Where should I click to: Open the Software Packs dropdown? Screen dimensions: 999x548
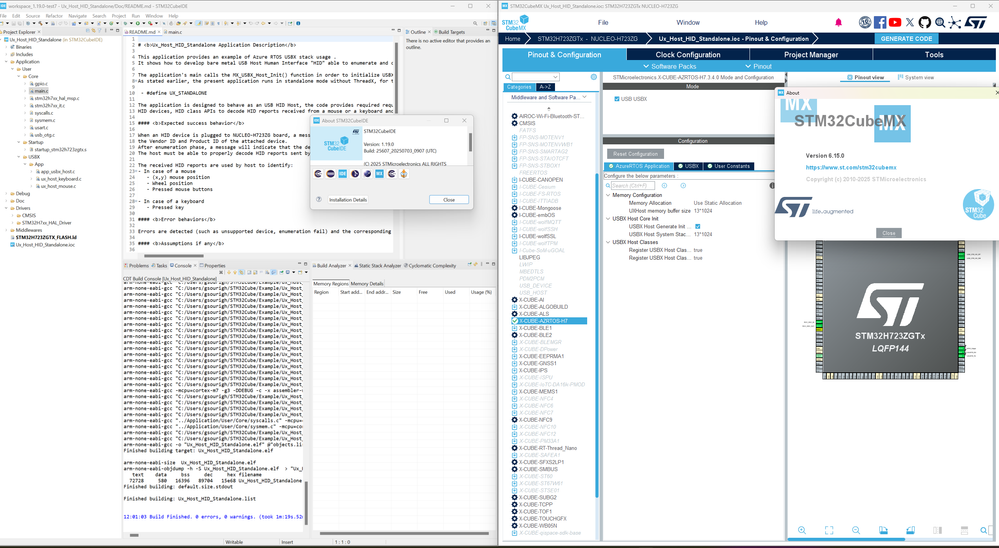click(670, 66)
